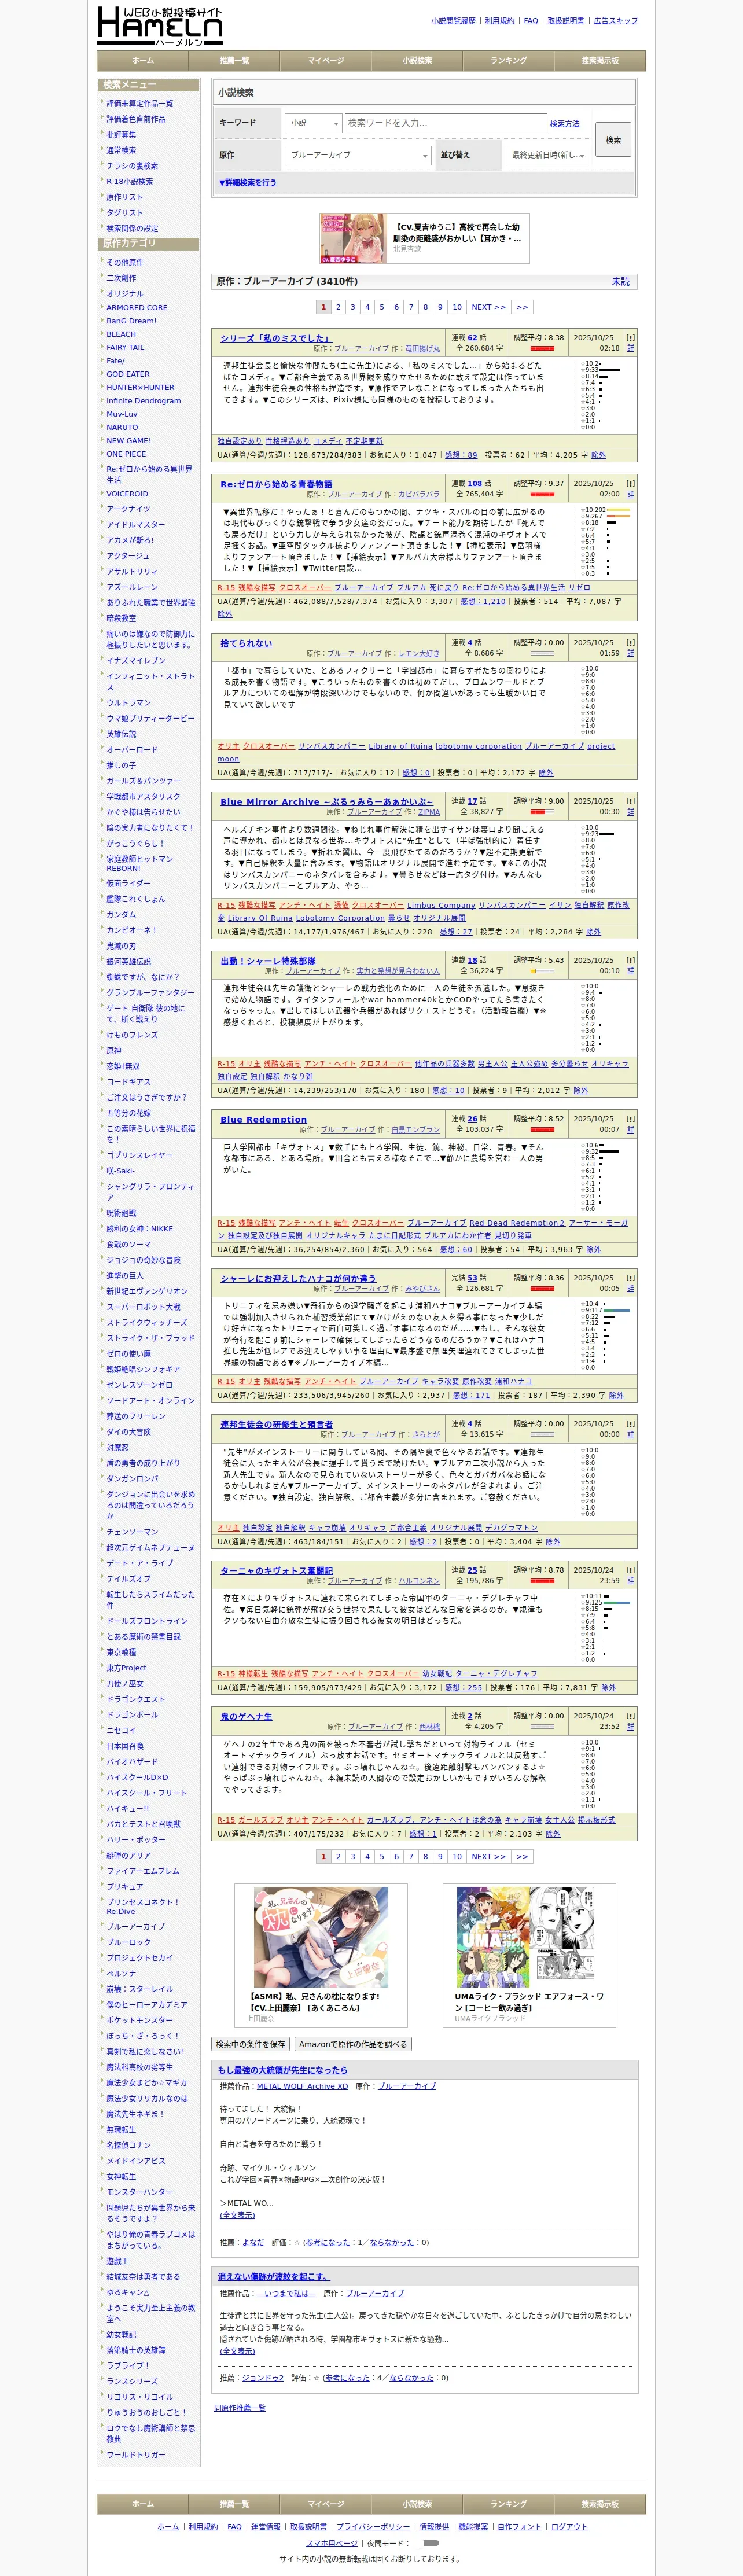The height and width of the screenshot is (2576, 743).
Task: Open novel 魂のゲヘナ生
Action: 246,1717
